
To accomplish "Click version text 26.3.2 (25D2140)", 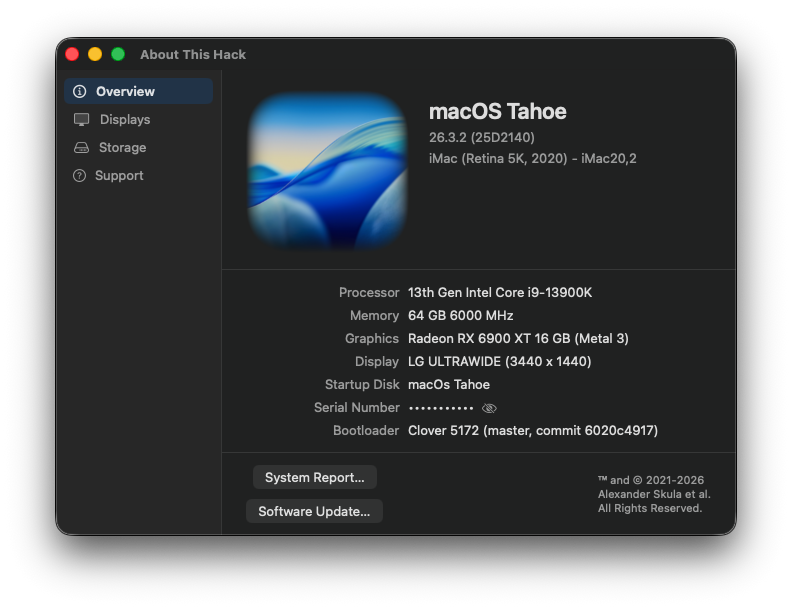I will pos(482,137).
